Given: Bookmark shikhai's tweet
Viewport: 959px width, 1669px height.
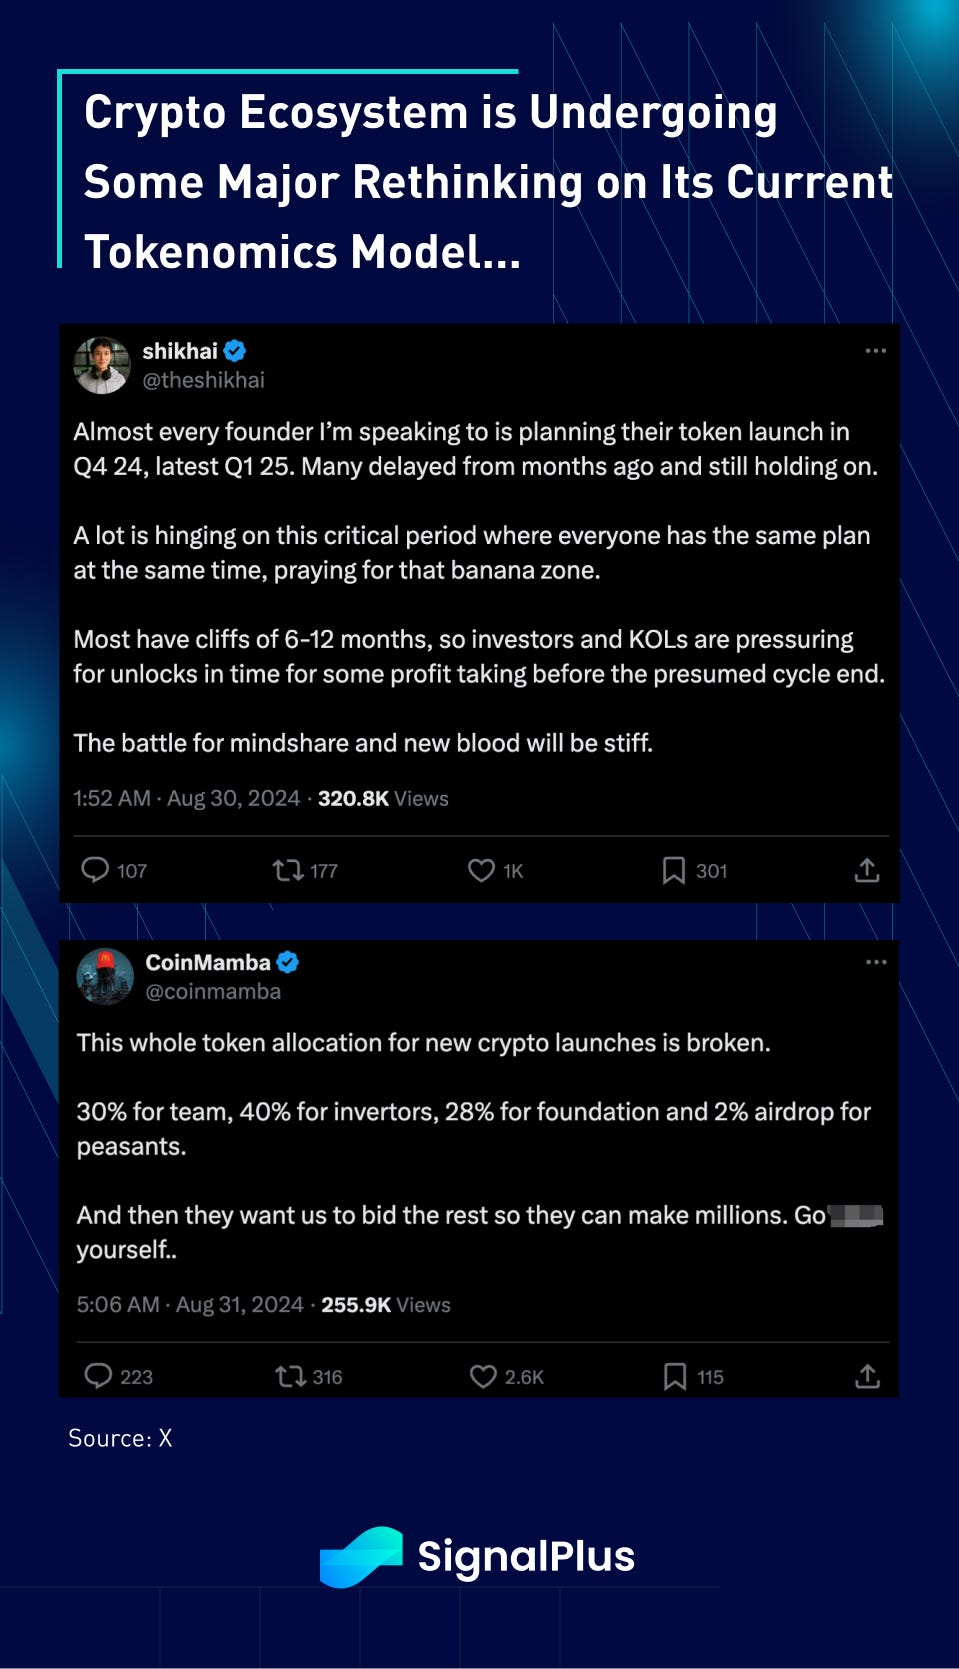Looking at the screenshot, I should [673, 870].
